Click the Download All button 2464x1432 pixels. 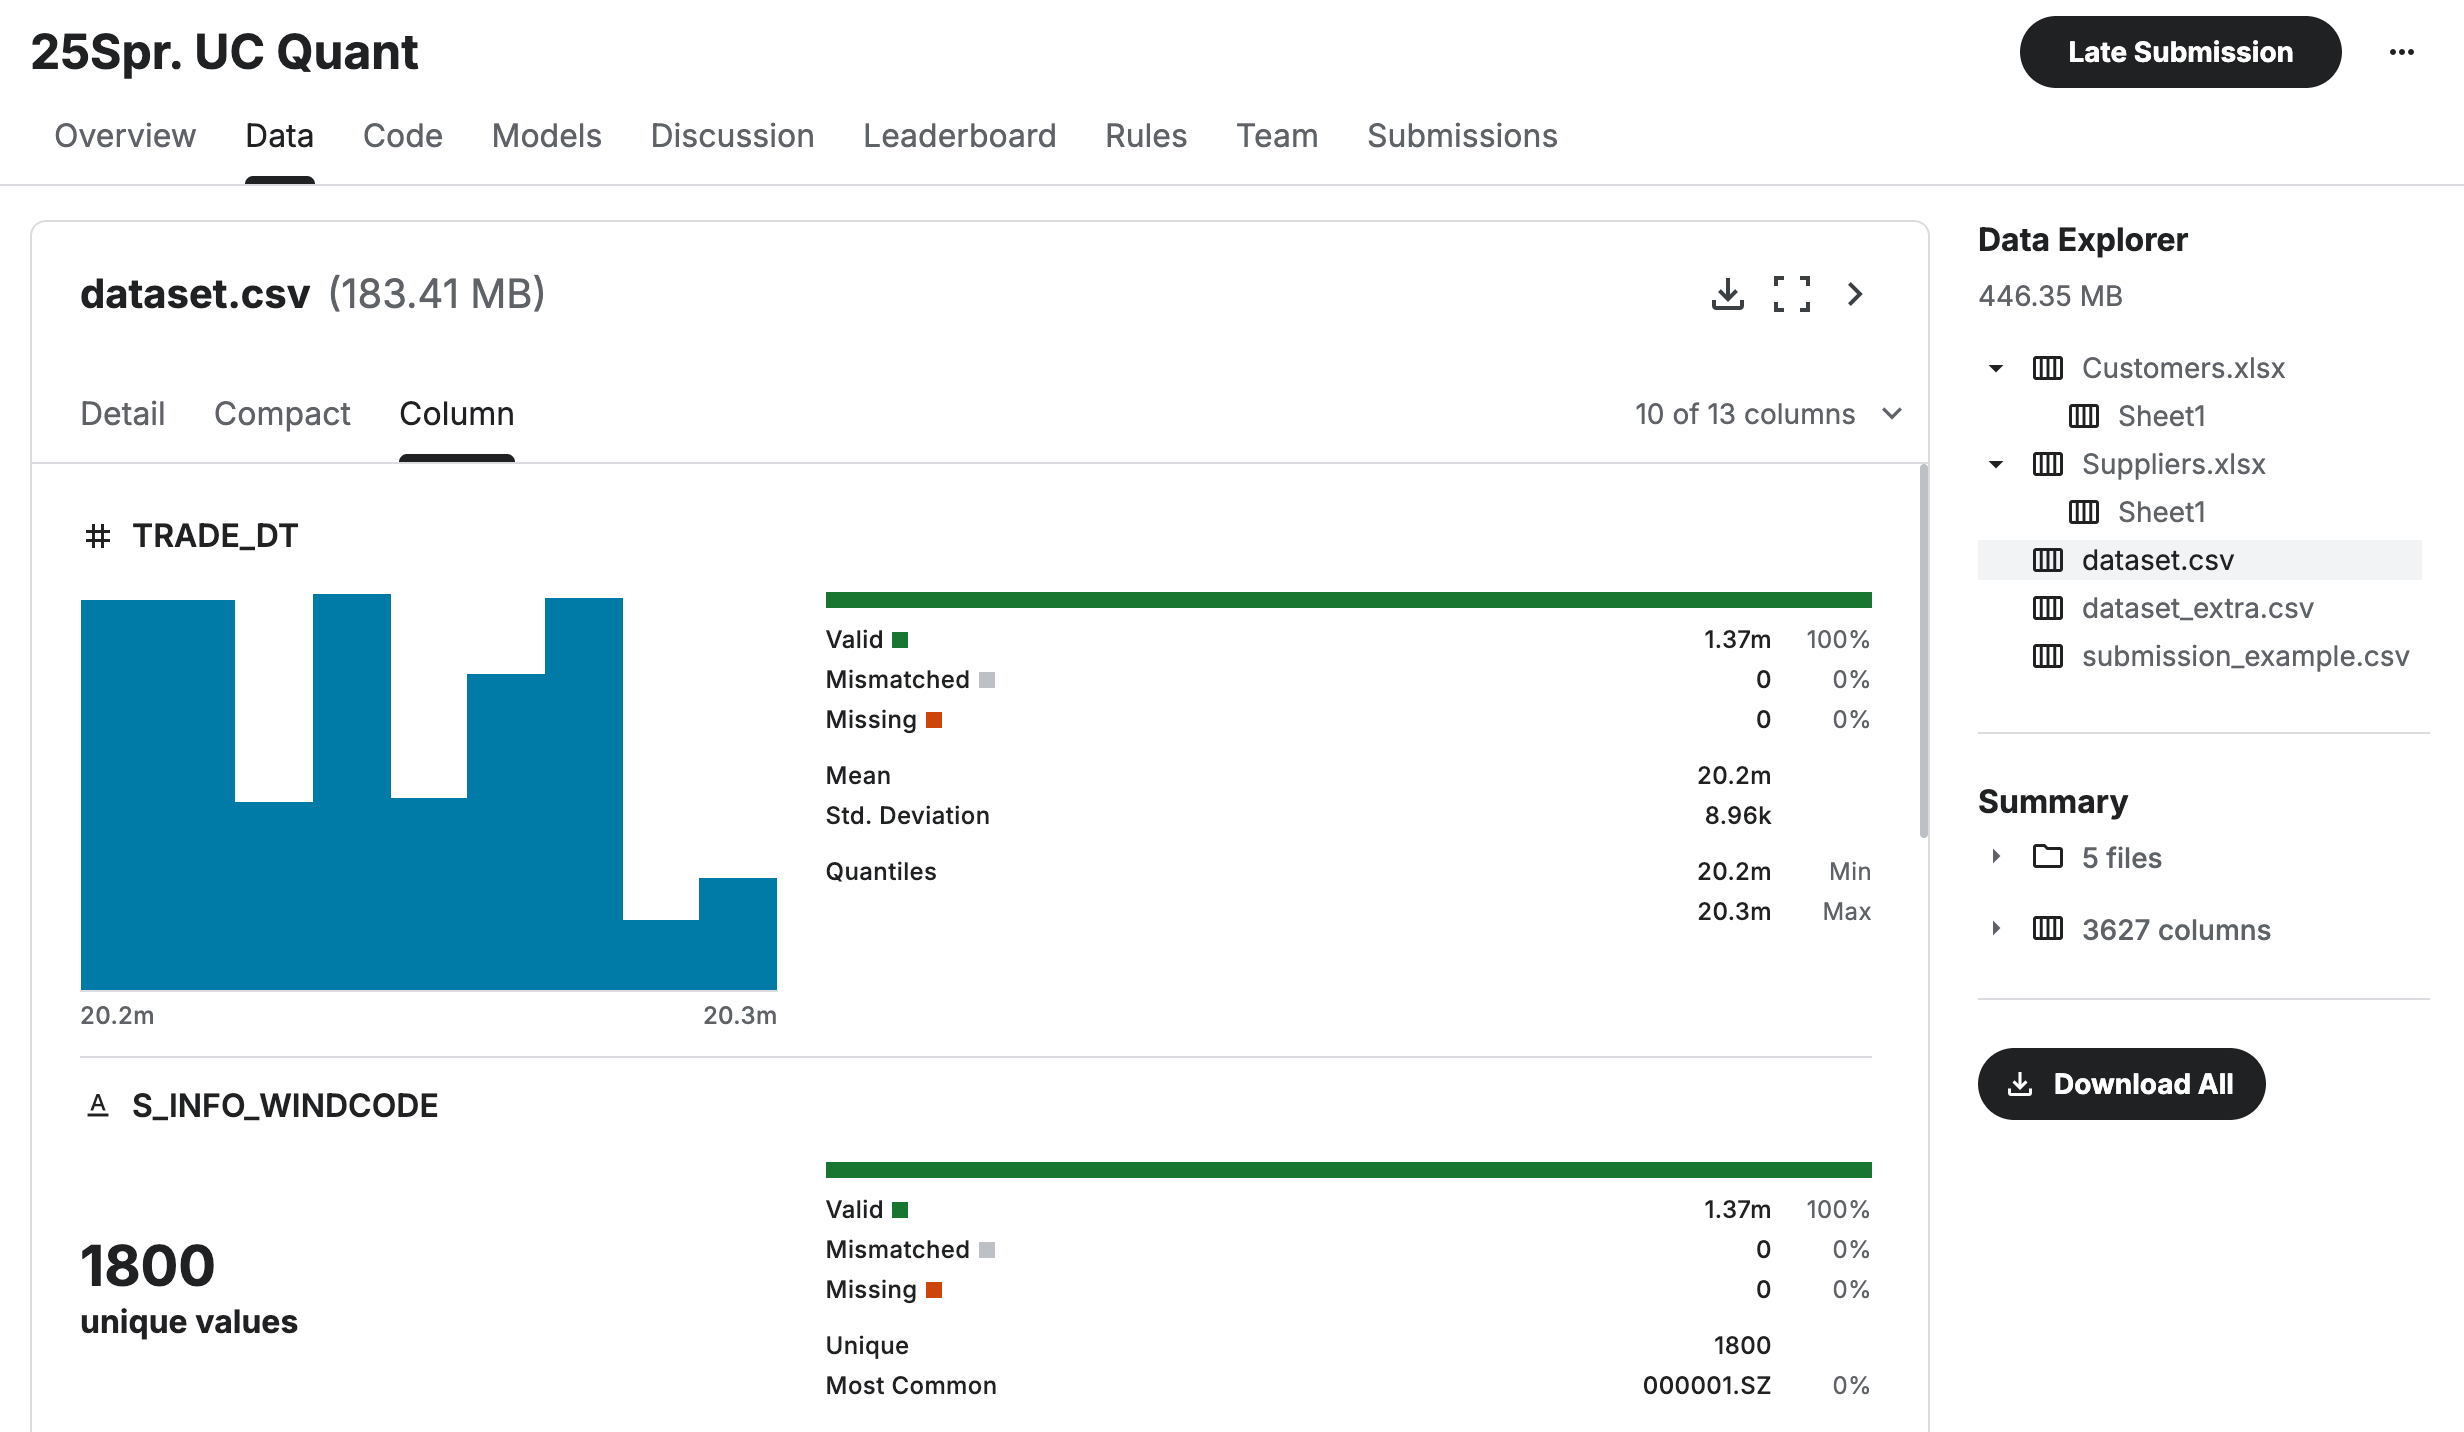pyautogui.click(x=2121, y=1084)
